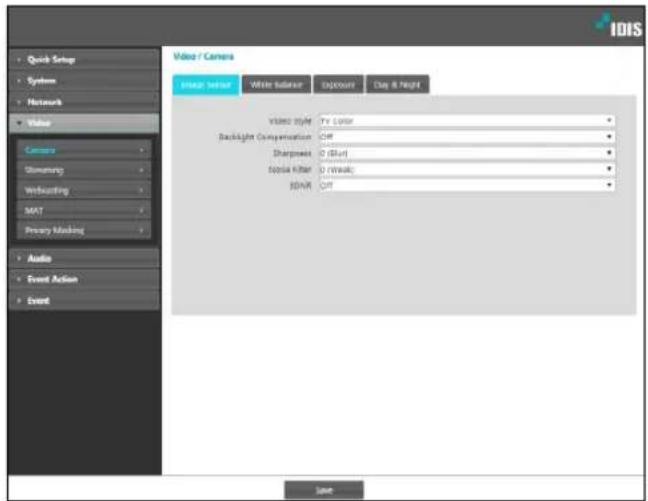Open the MAT submenu item
648x501 pixels.
(84, 210)
